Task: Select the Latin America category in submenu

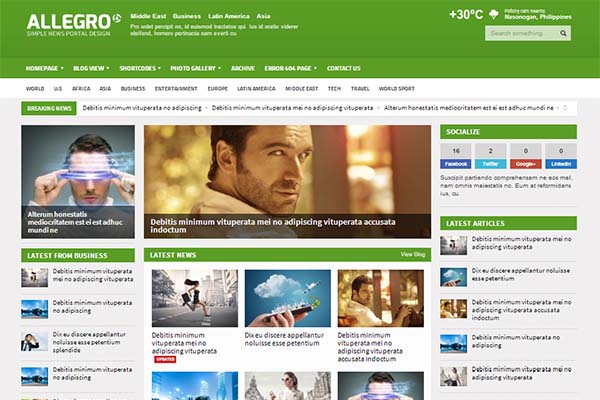Action: click(256, 88)
